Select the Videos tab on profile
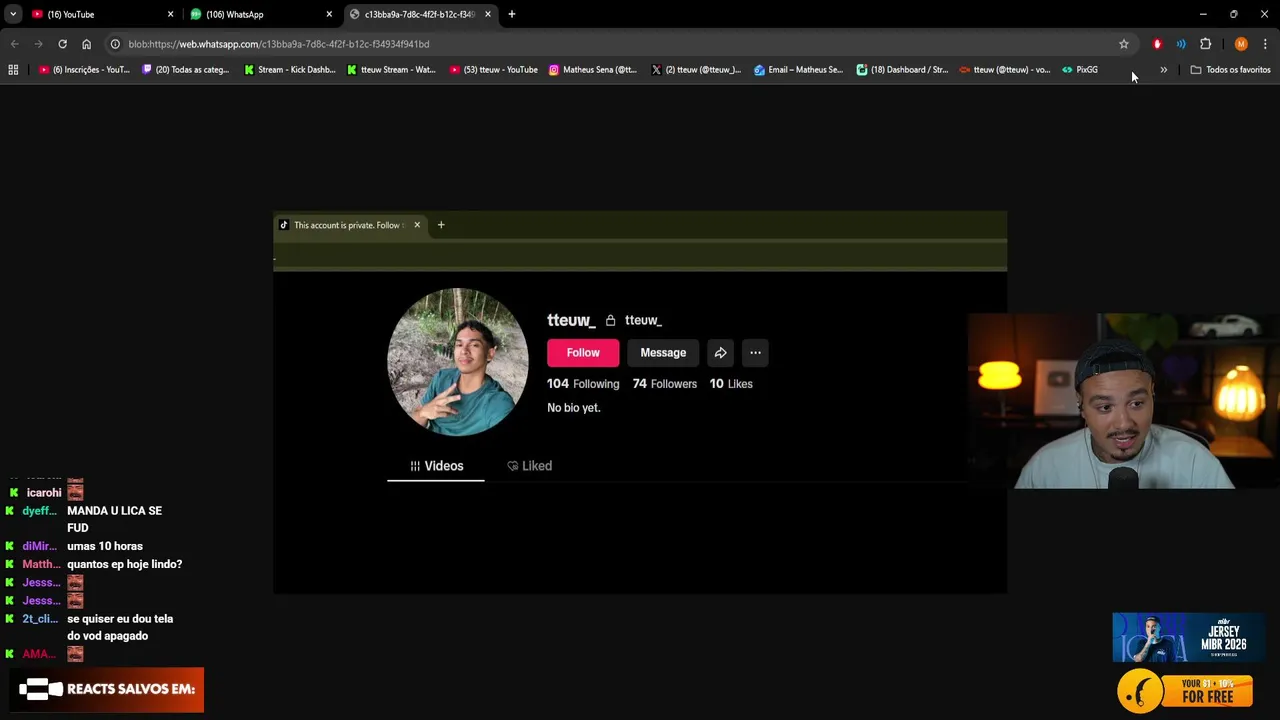Image resolution: width=1280 pixels, height=720 pixels. (x=436, y=466)
